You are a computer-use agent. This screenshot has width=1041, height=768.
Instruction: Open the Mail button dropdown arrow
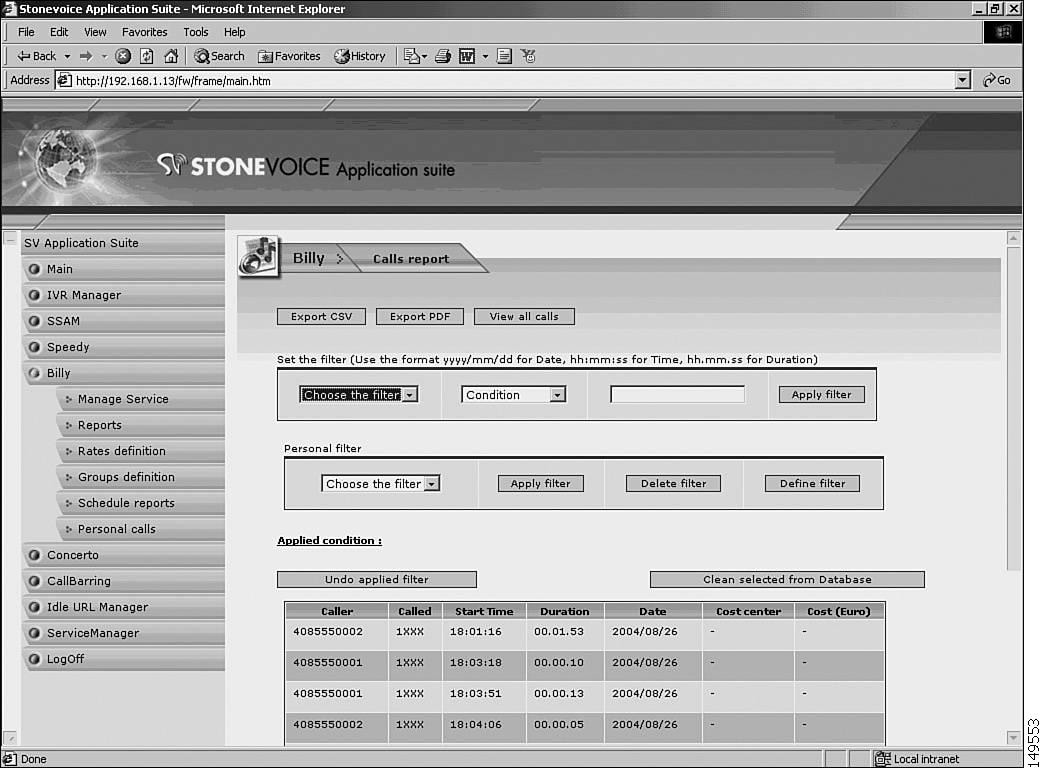coord(424,56)
